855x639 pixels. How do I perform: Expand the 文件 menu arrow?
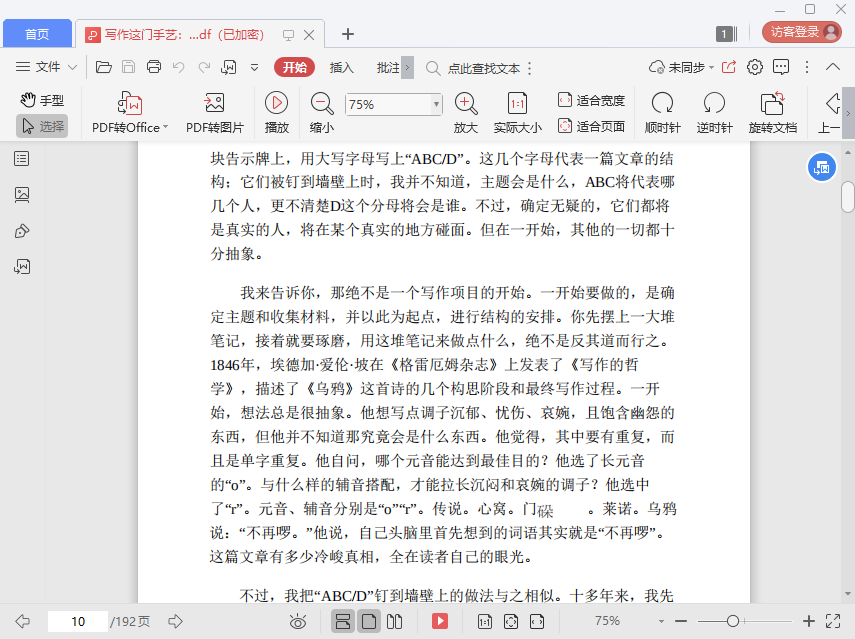(x=72, y=68)
